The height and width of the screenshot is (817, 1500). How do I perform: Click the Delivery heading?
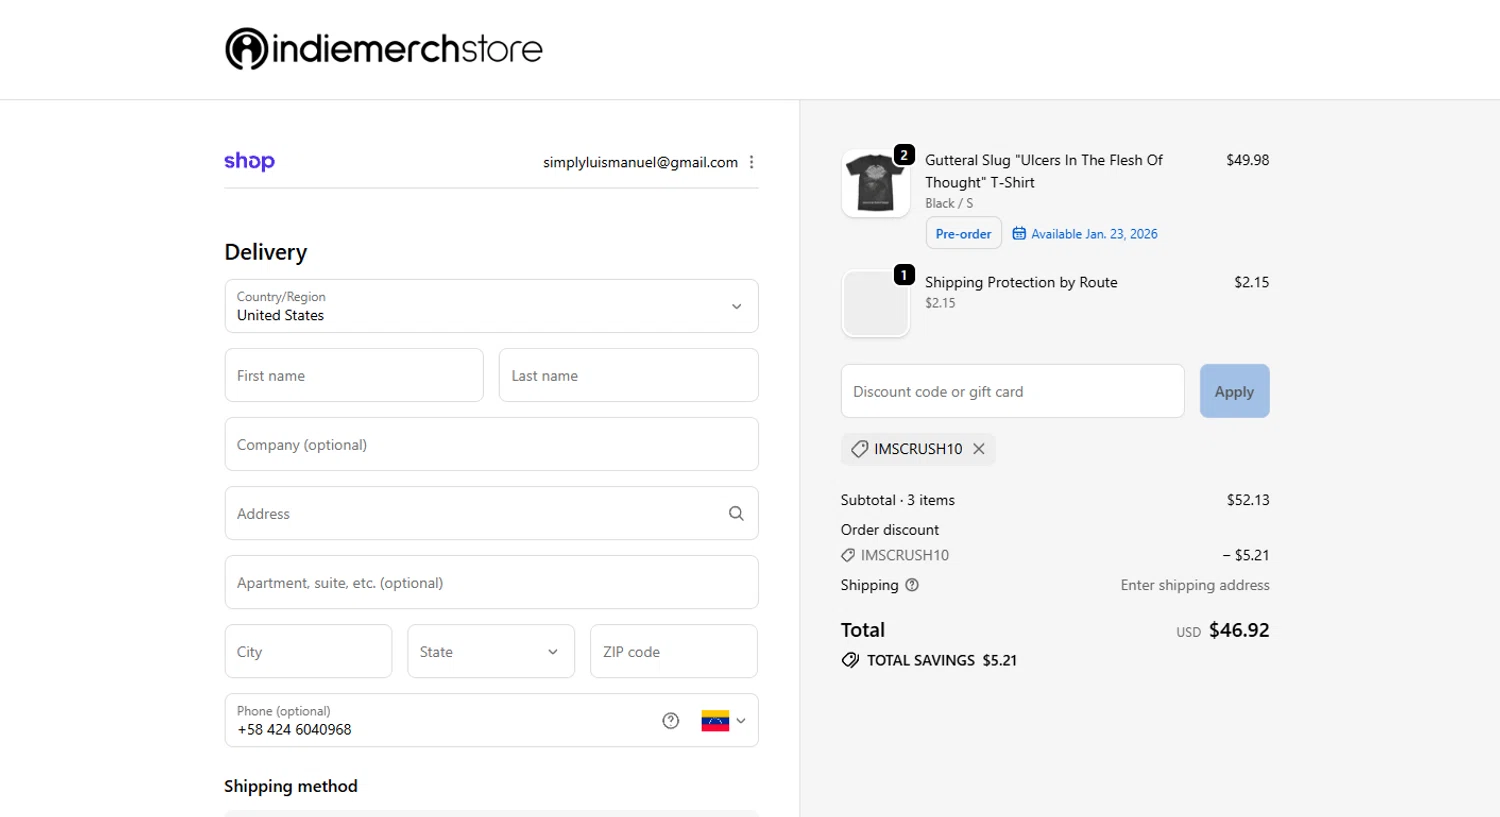pyautogui.click(x=266, y=252)
